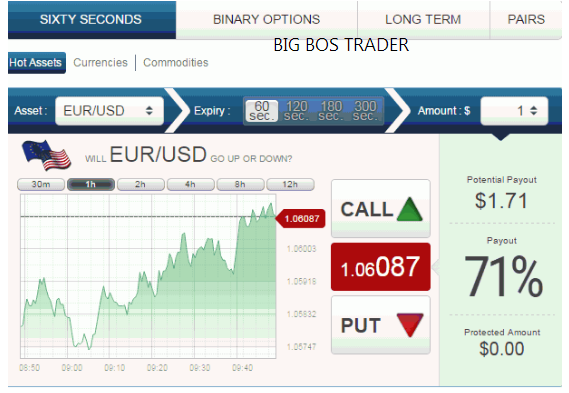
Task: Click the red 1.06087 price box
Action: pos(381,267)
